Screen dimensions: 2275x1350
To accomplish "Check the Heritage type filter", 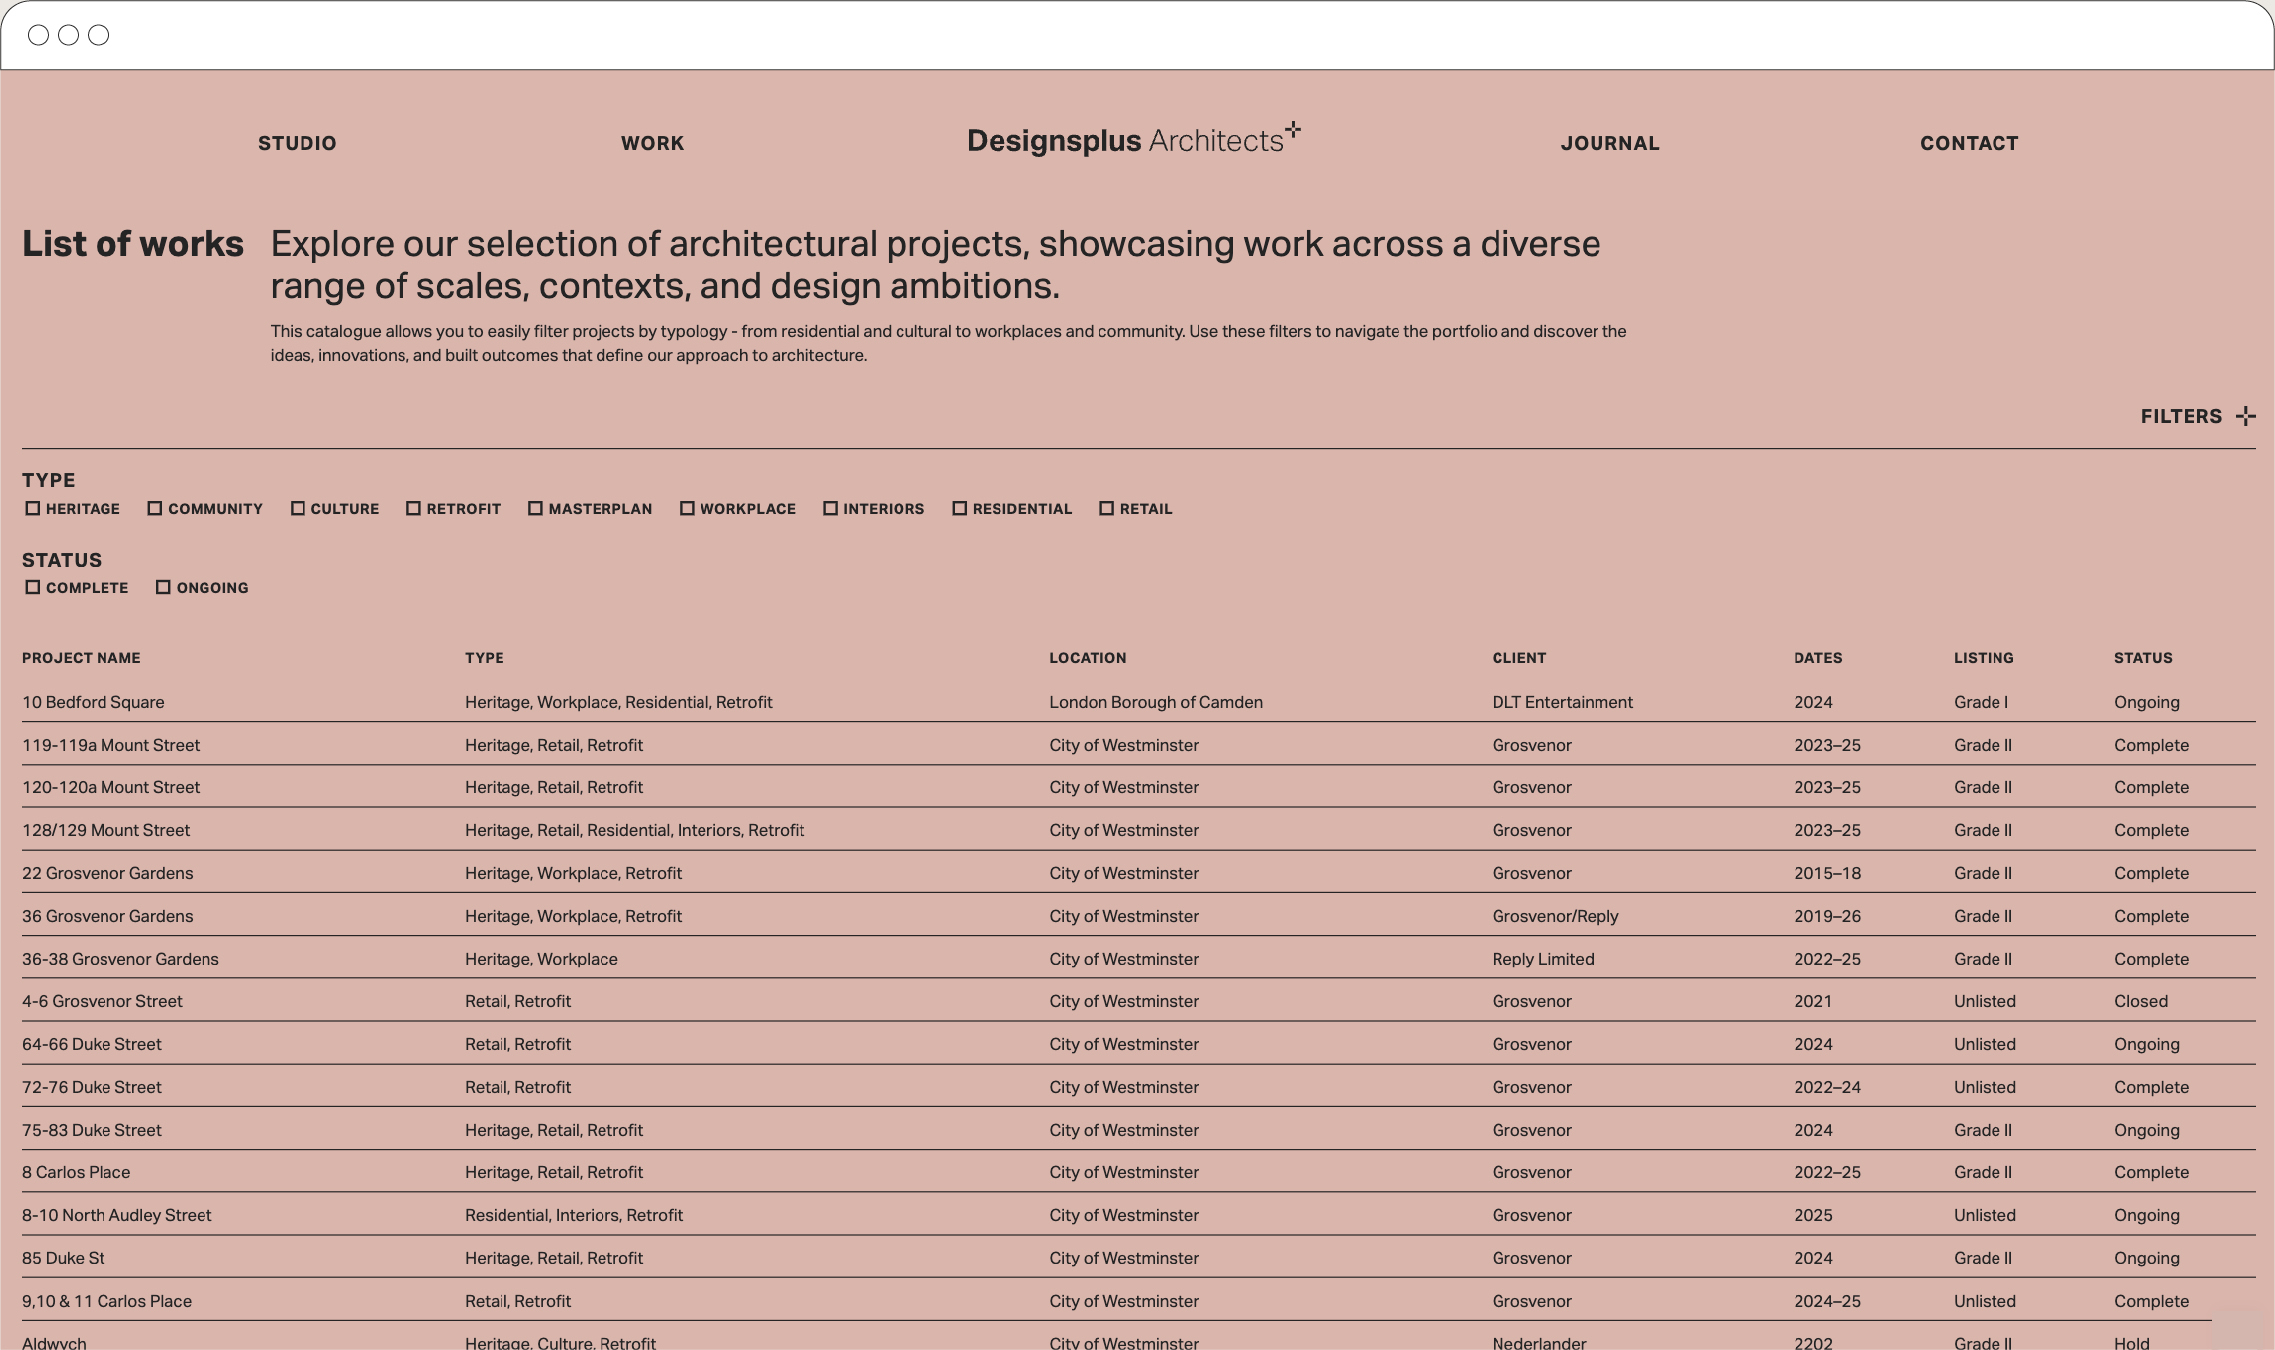I will click(33, 508).
